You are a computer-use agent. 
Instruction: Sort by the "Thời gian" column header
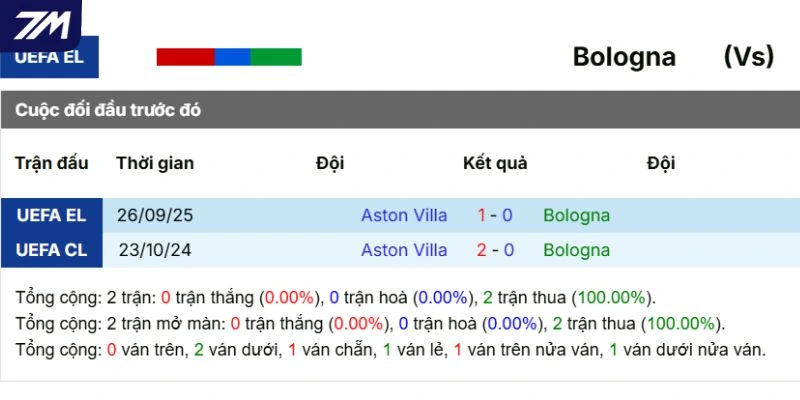click(155, 163)
